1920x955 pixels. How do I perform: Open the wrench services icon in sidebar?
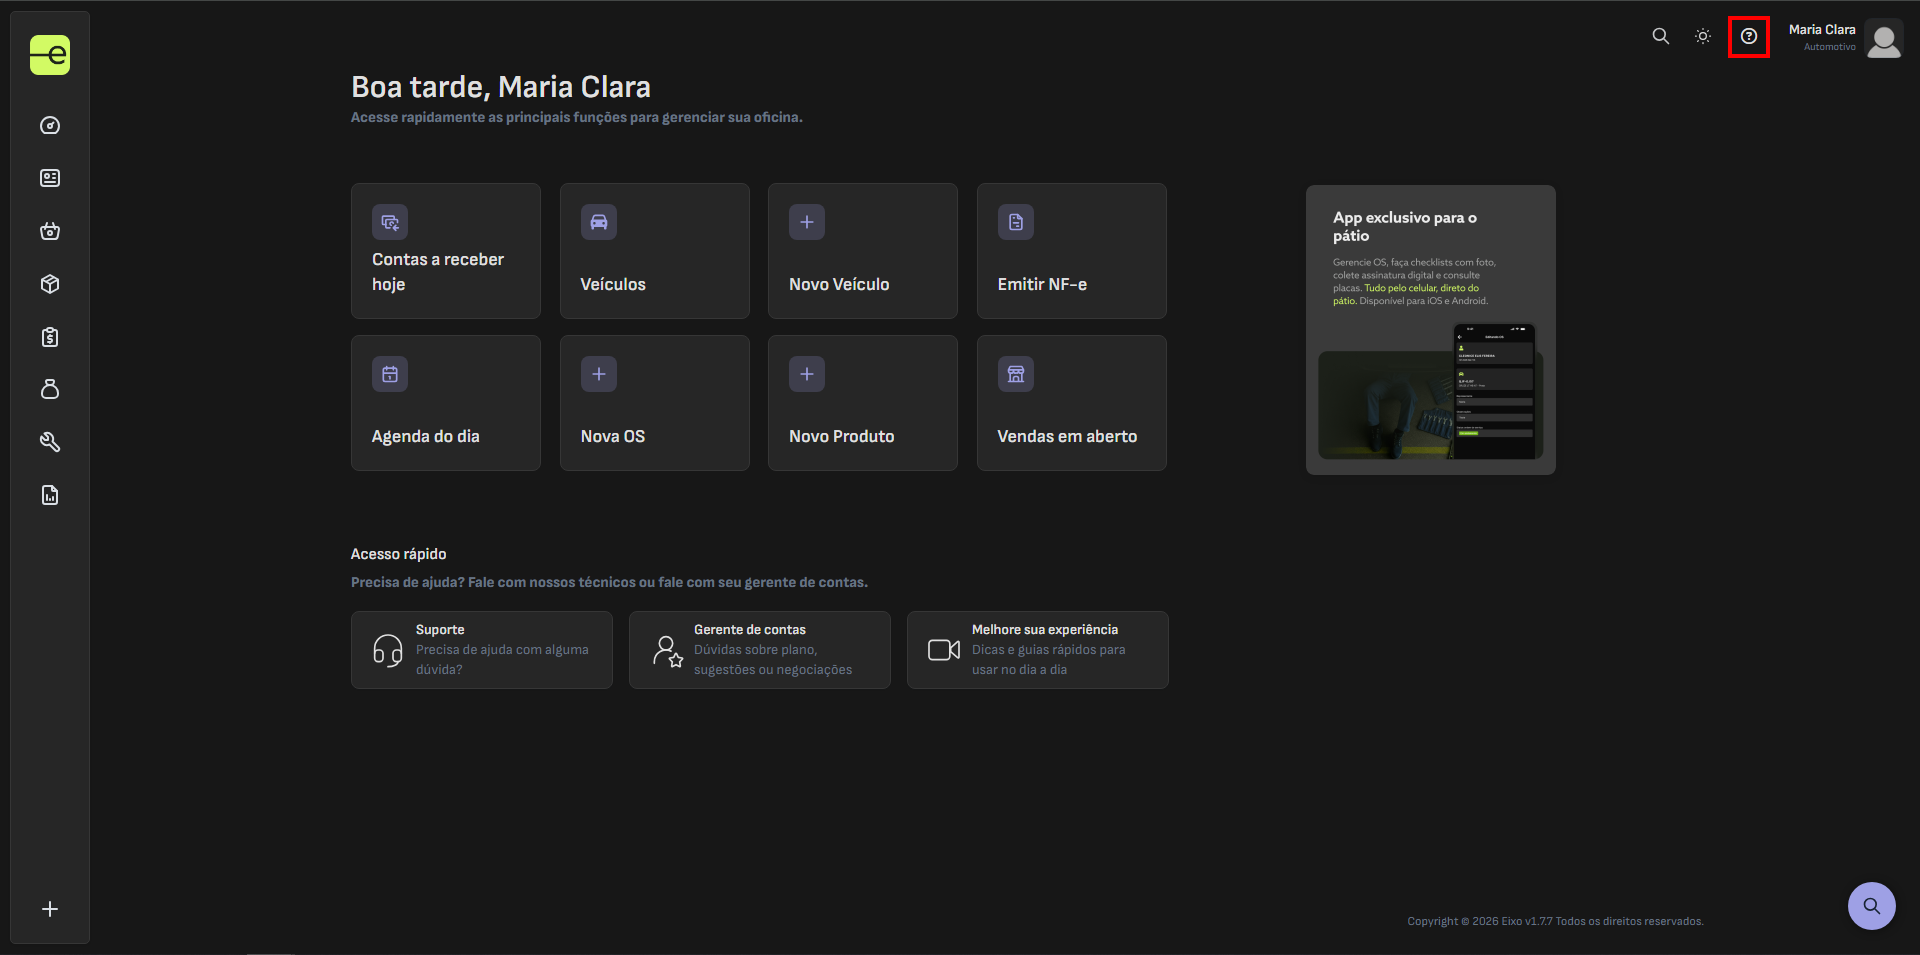coord(50,442)
